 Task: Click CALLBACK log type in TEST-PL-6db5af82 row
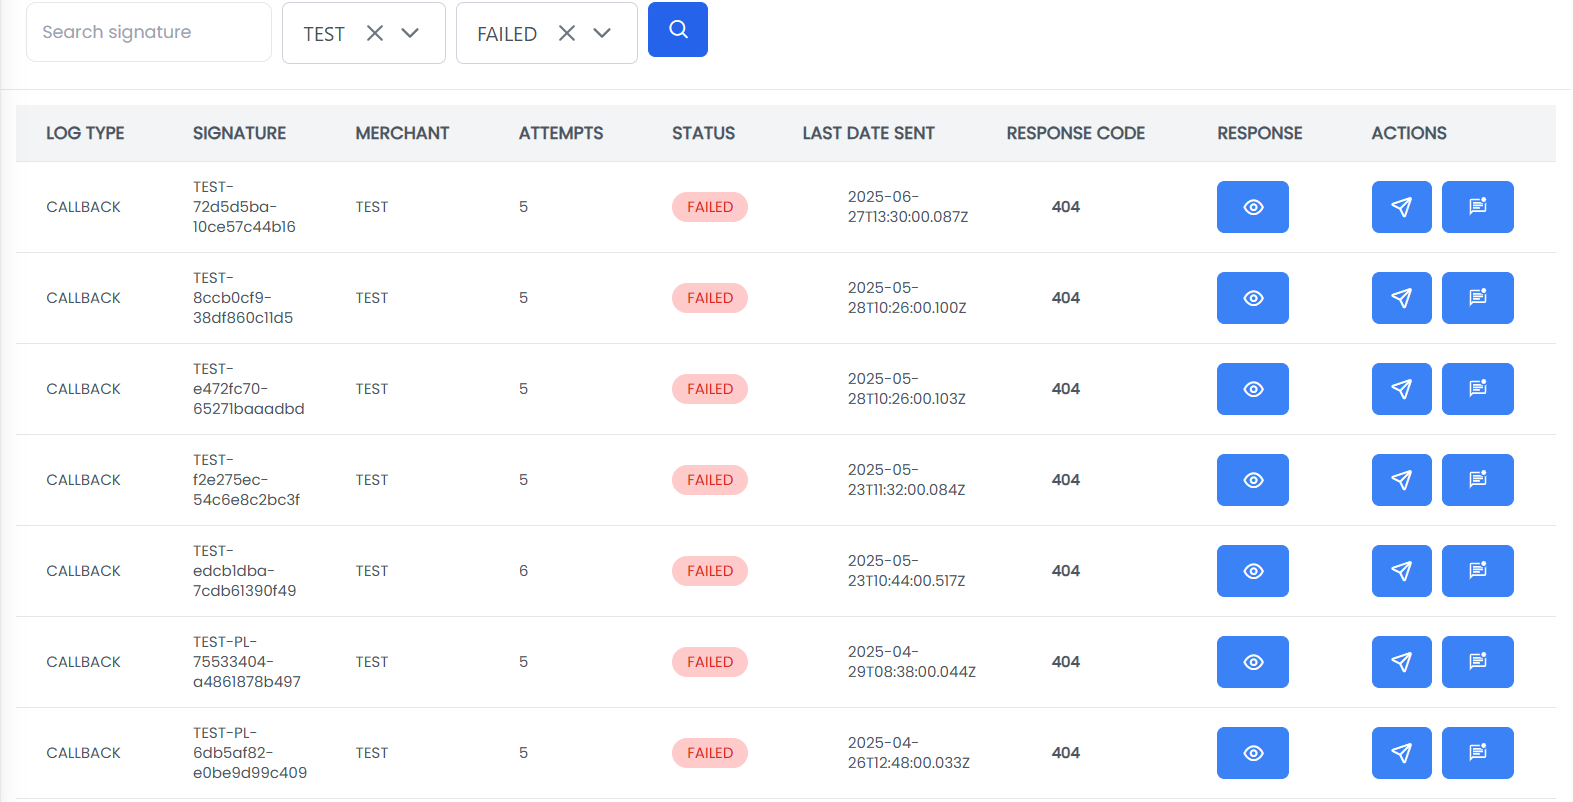[x=83, y=753]
